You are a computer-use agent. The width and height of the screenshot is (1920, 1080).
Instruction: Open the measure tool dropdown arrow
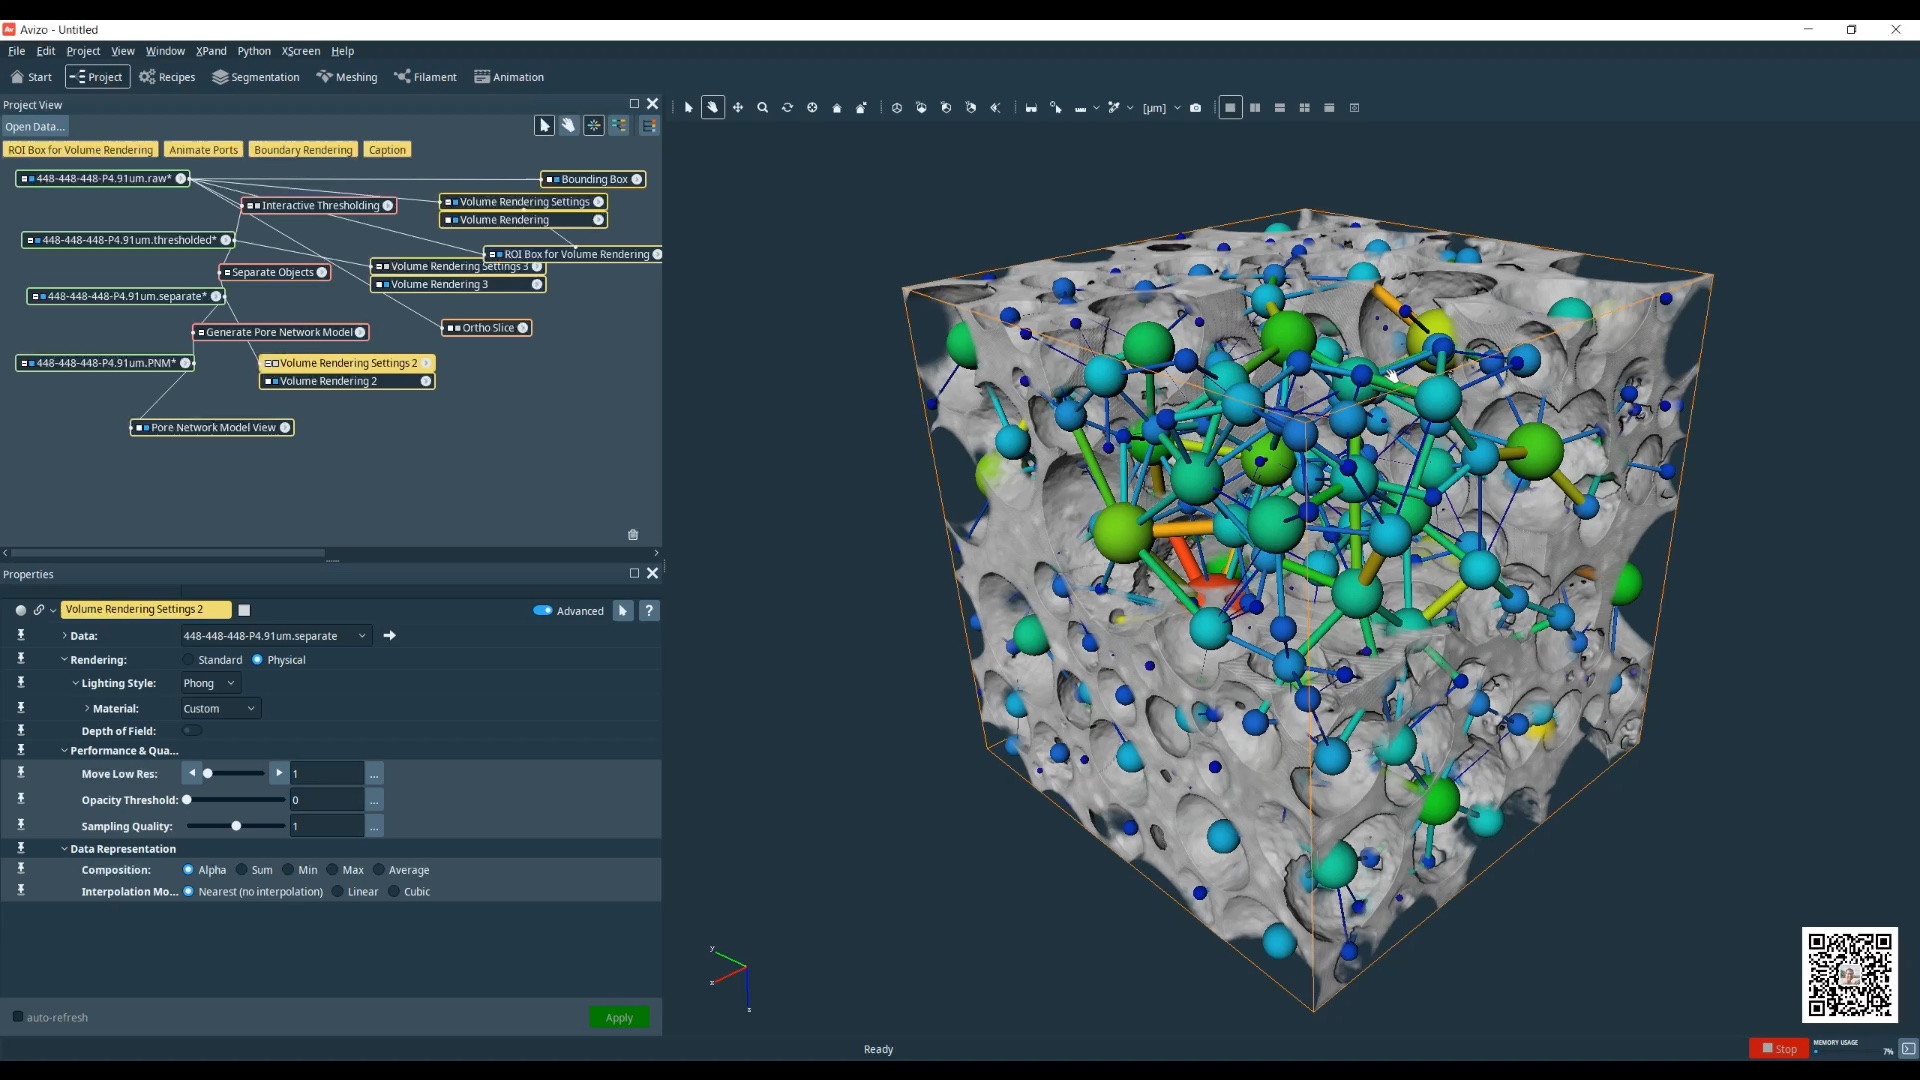coord(1096,108)
